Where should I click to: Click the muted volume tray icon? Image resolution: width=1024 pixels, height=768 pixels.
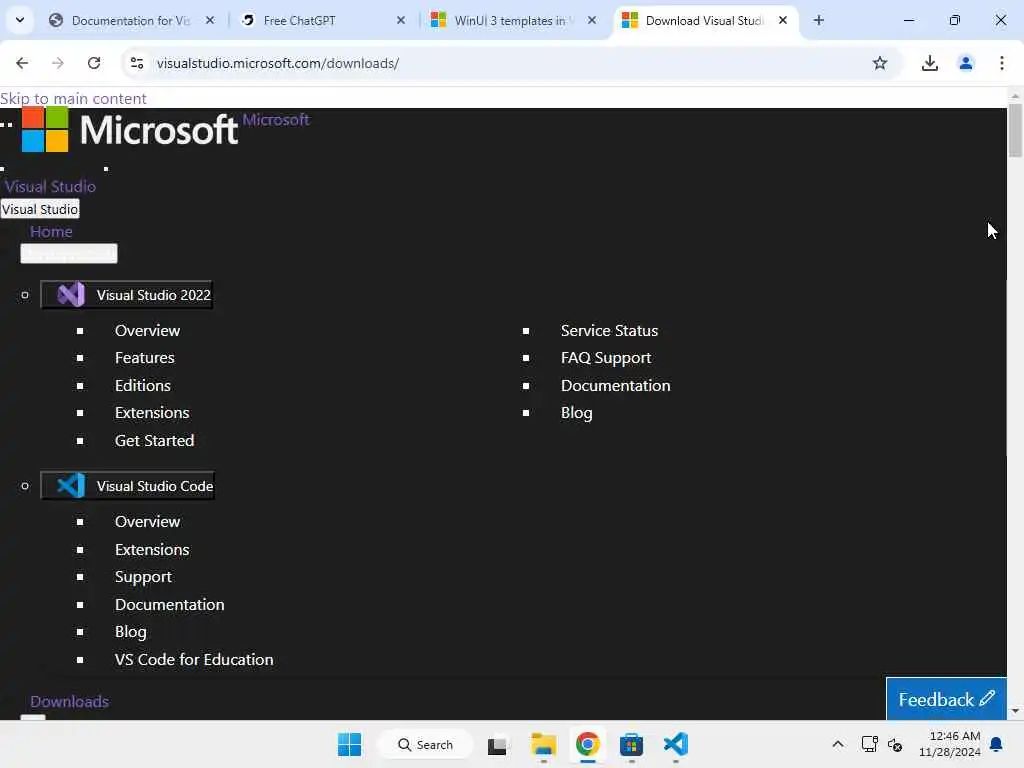pos(895,744)
